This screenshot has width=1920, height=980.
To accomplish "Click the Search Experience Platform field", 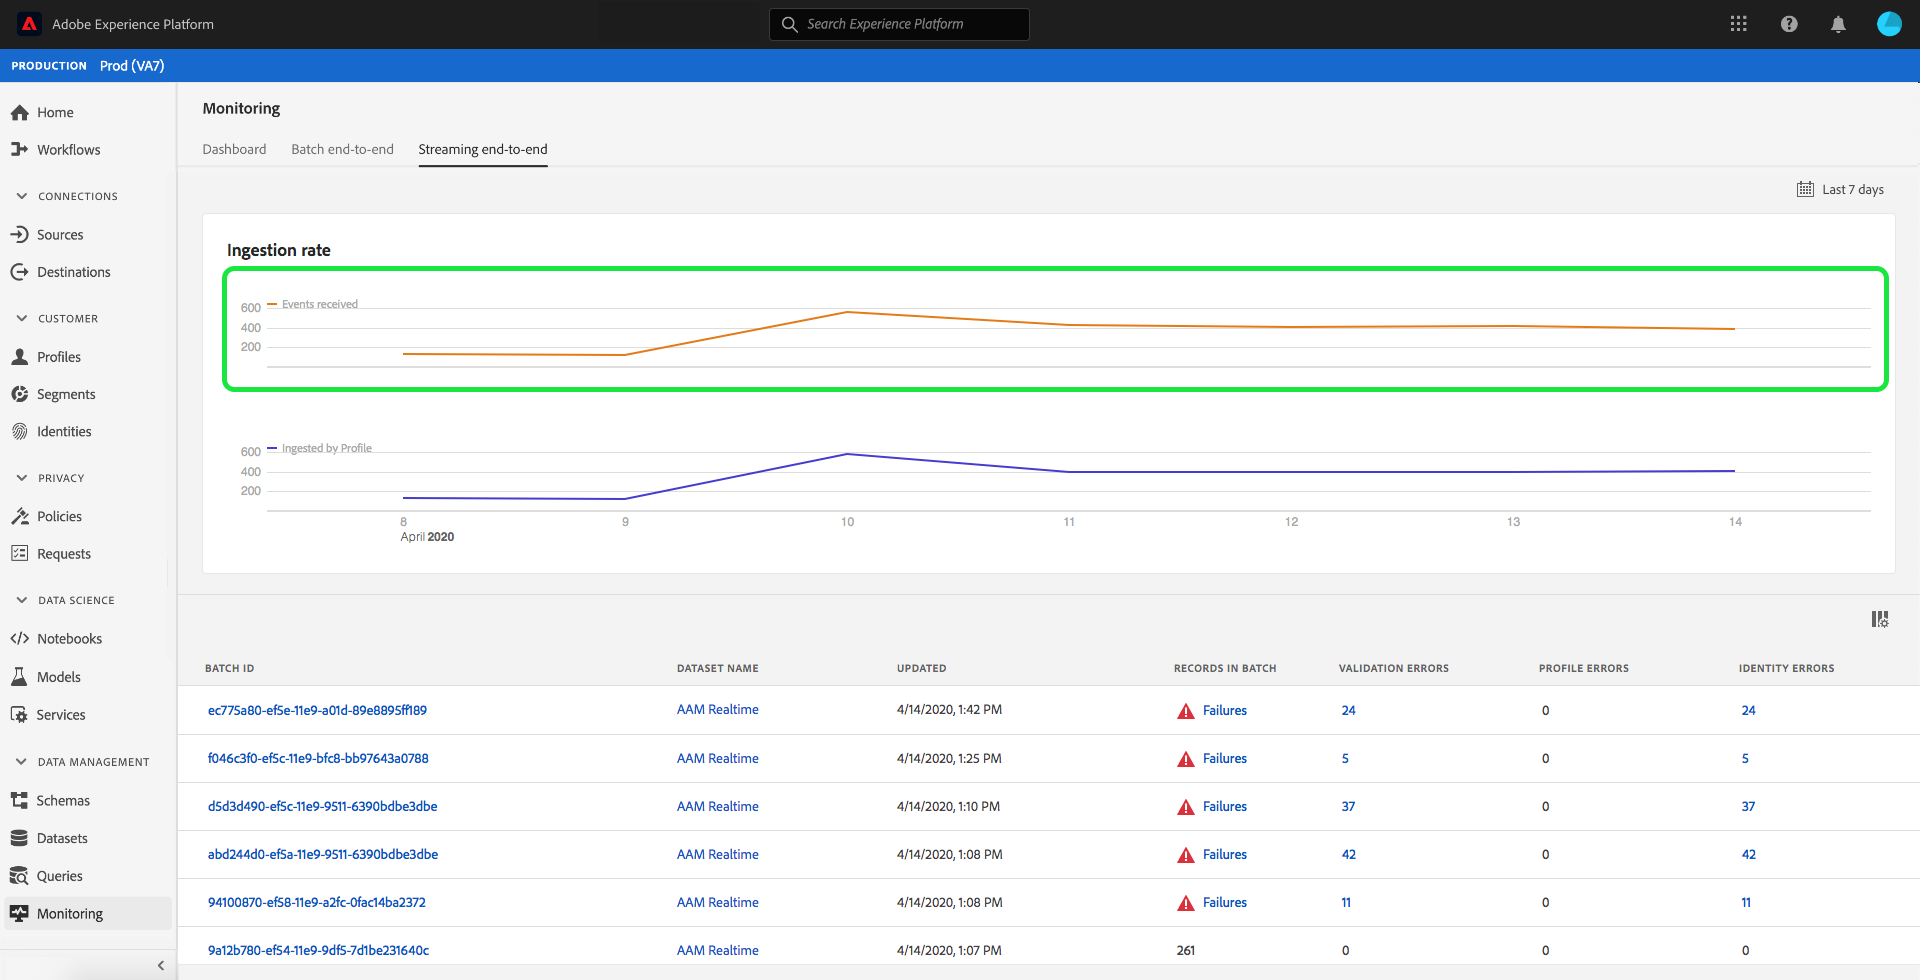I will point(899,24).
